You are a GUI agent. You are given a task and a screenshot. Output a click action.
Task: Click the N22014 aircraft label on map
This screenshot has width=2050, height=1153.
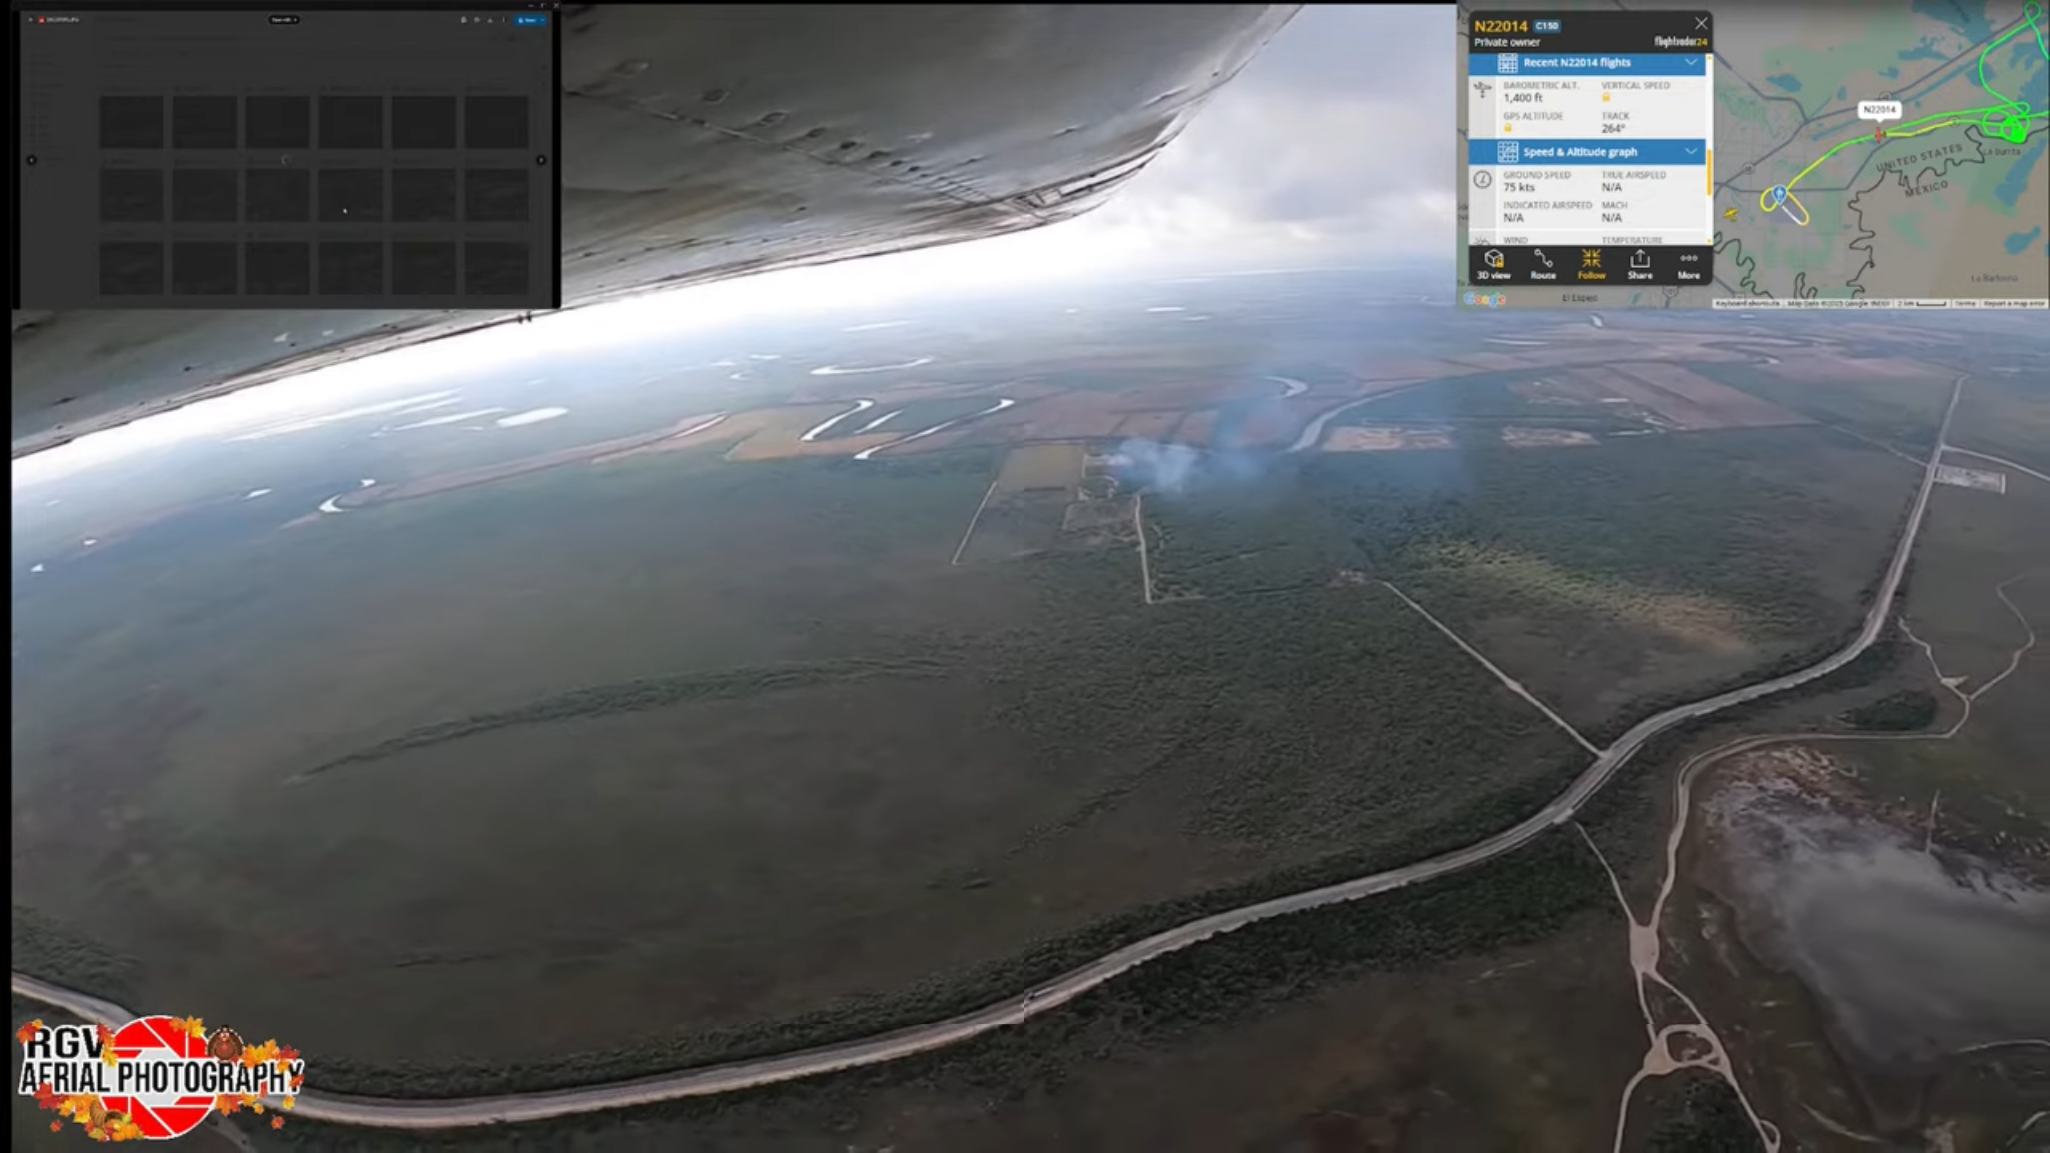pos(1878,109)
